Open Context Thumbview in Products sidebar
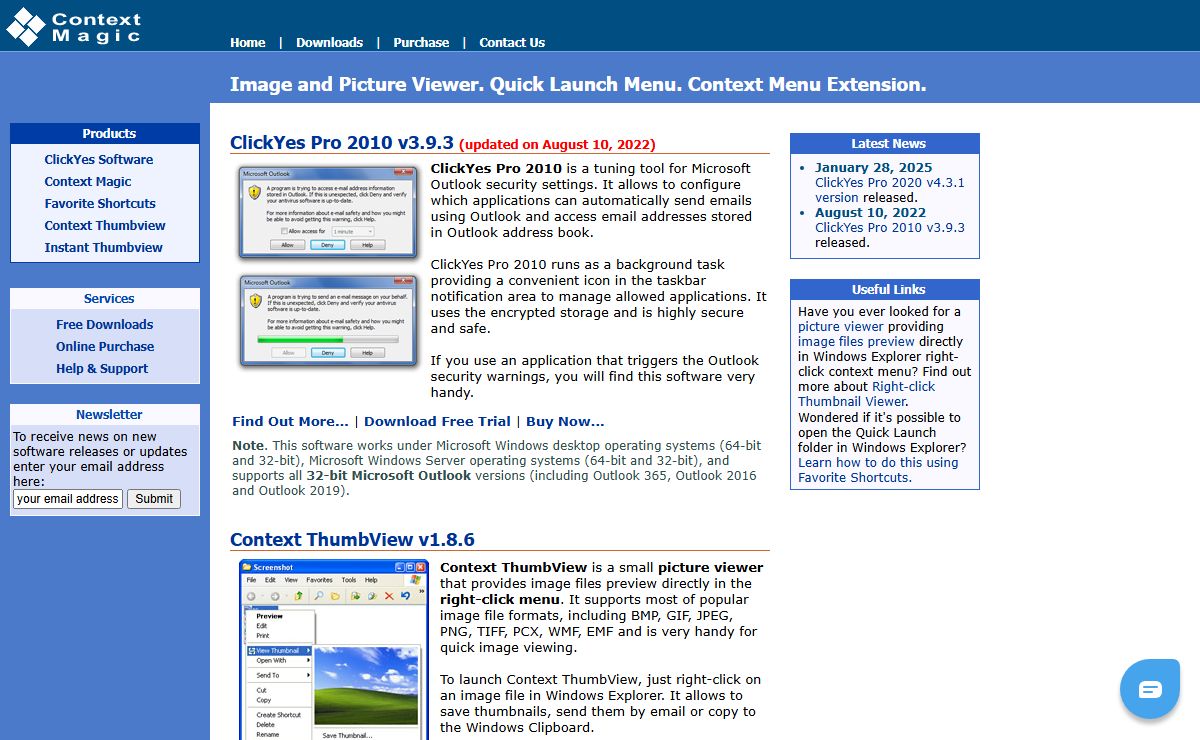The image size is (1200, 740). pyautogui.click(x=105, y=225)
